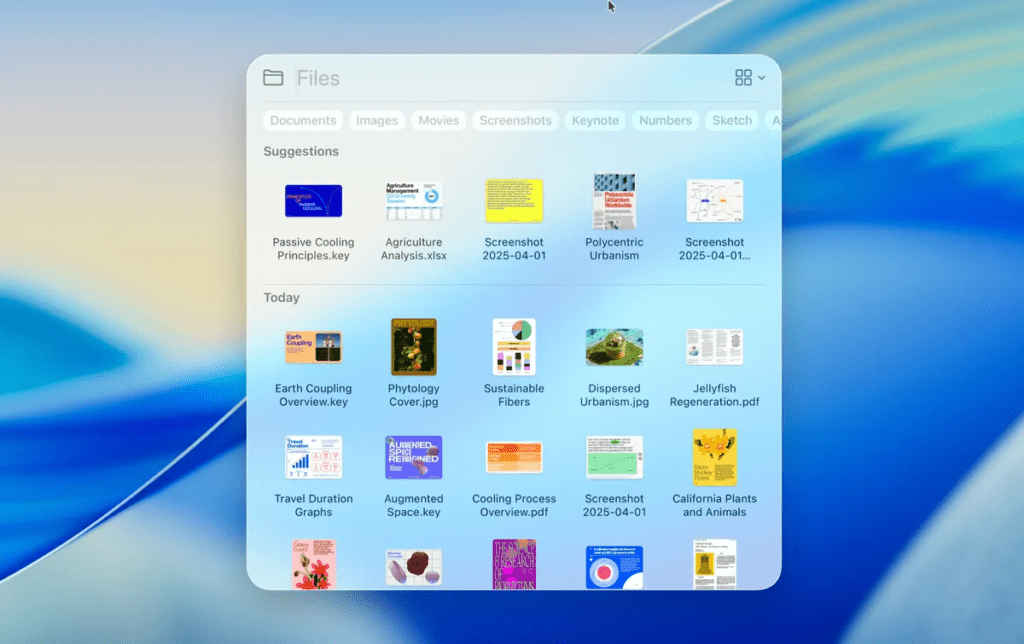Open the Sustainable Fibers file
The height and width of the screenshot is (644, 1024).
(514, 363)
